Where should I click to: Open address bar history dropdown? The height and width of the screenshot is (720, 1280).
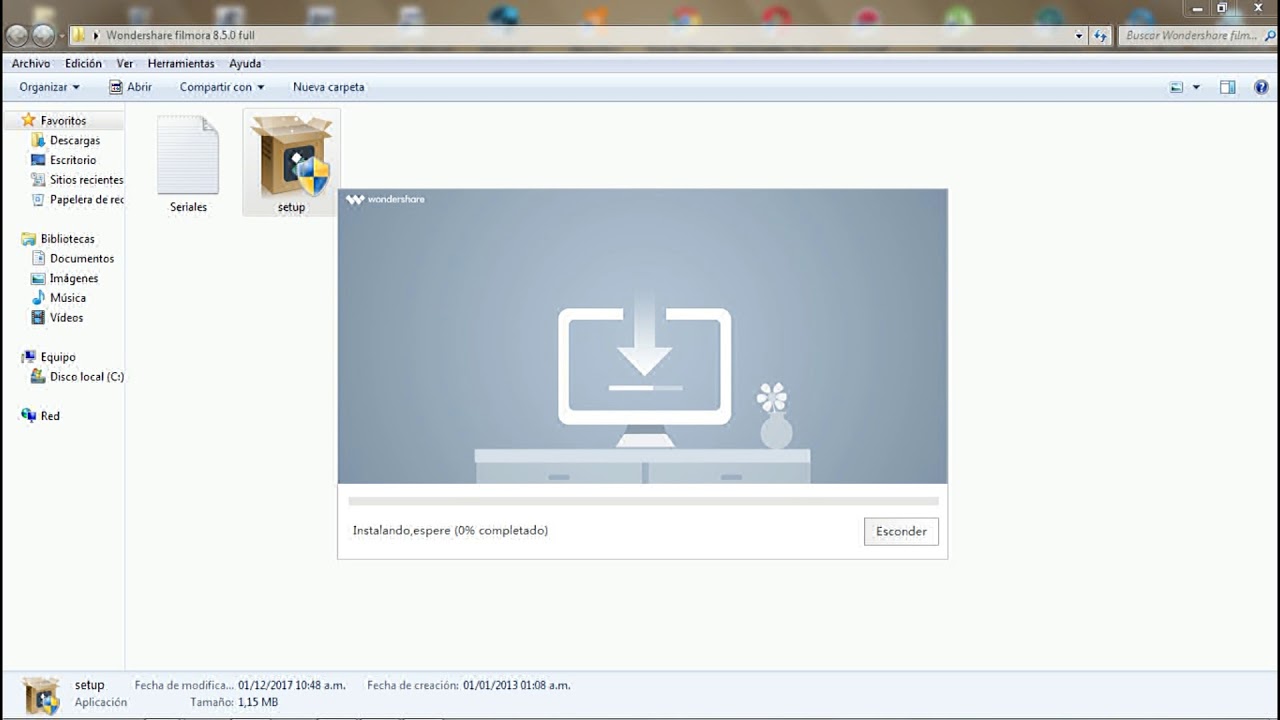click(1079, 35)
